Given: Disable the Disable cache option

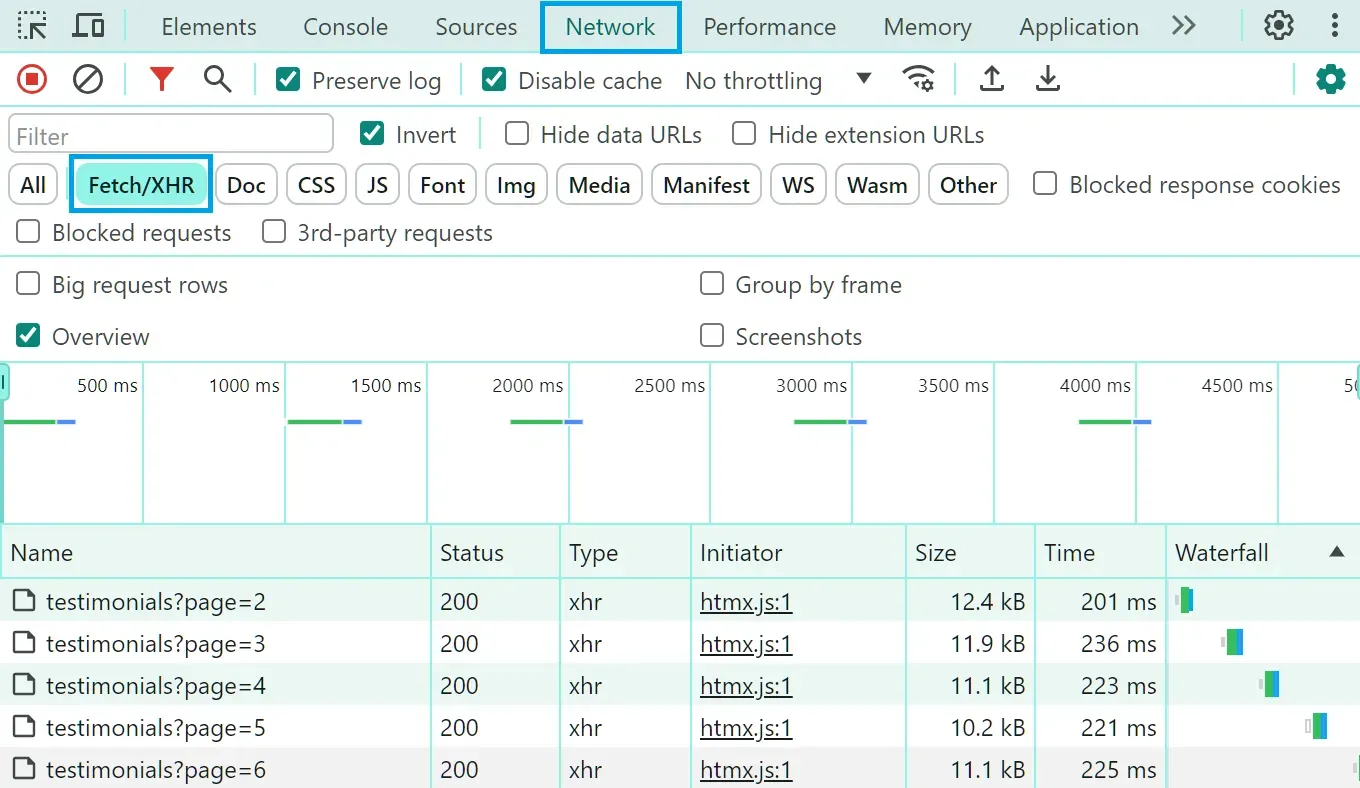Looking at the screenshot, I should [494, 80].
